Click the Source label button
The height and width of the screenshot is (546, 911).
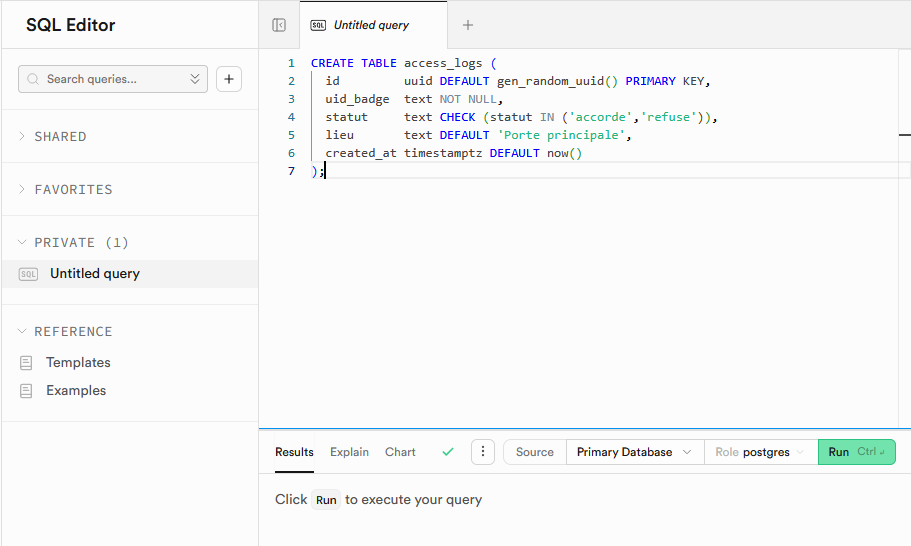pyautogui.click(x=535, y=452)
